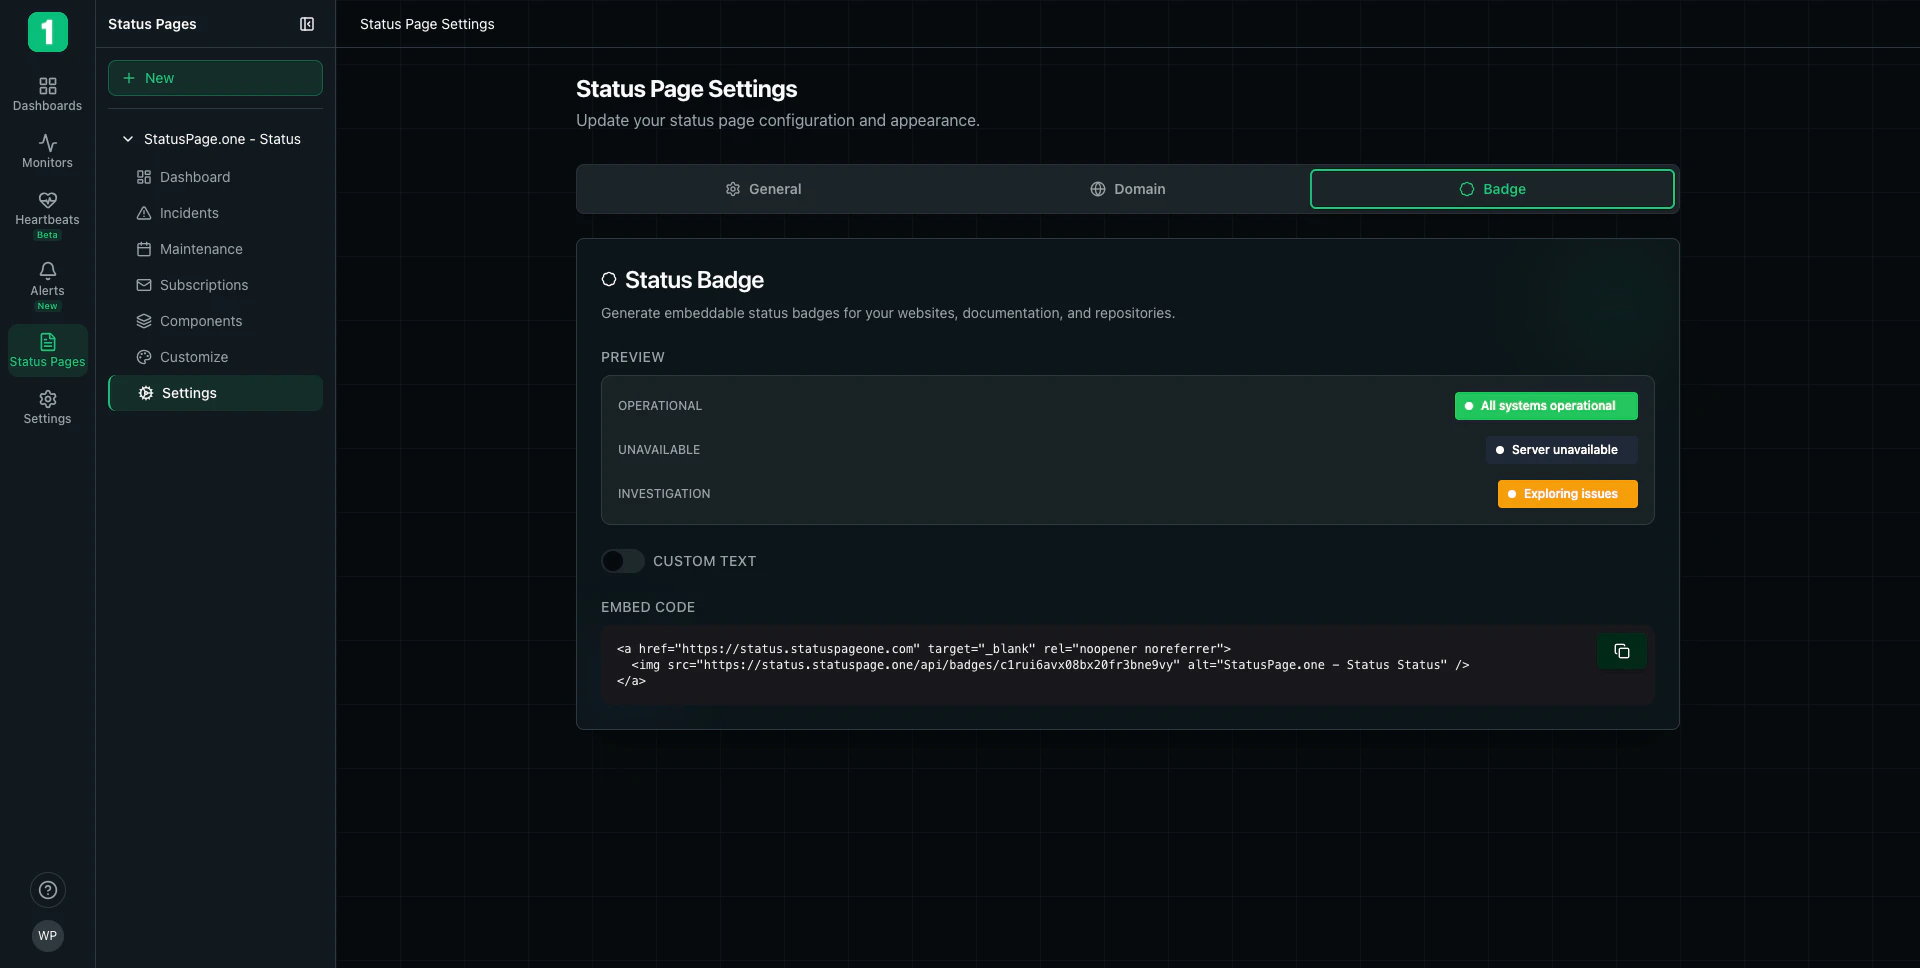Click the help question mark icon
Viewport: 1920px width, 968px height.
(x=47, y=890)
